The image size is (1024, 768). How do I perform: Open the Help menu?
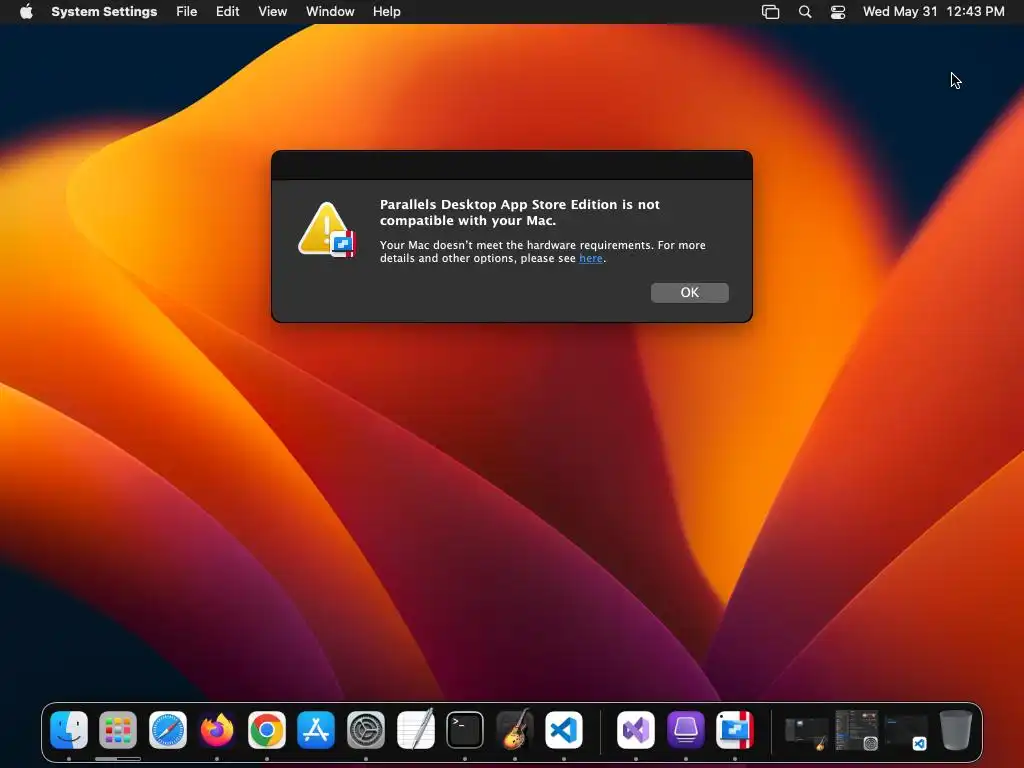click(x=387, y=12)
